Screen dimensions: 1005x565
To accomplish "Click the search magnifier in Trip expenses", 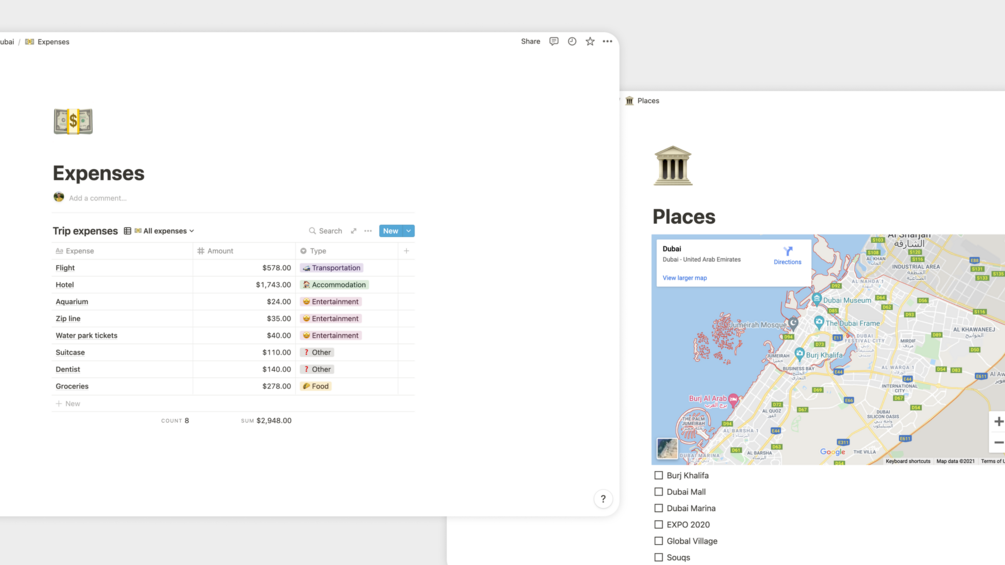I will point(312,231).
